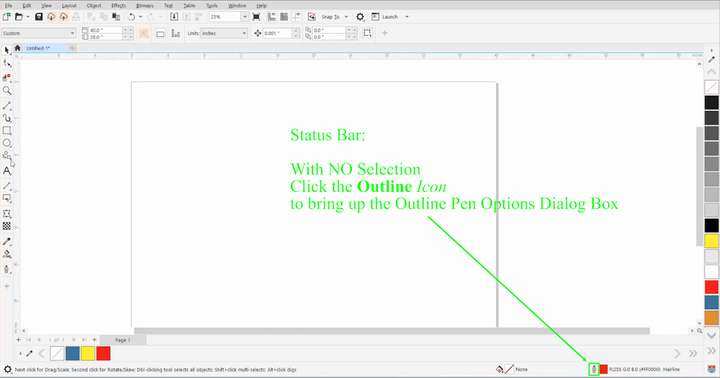The image size is (720, 378).
Task: Click the Fill bucket icon in status bar
Action: 500,369
